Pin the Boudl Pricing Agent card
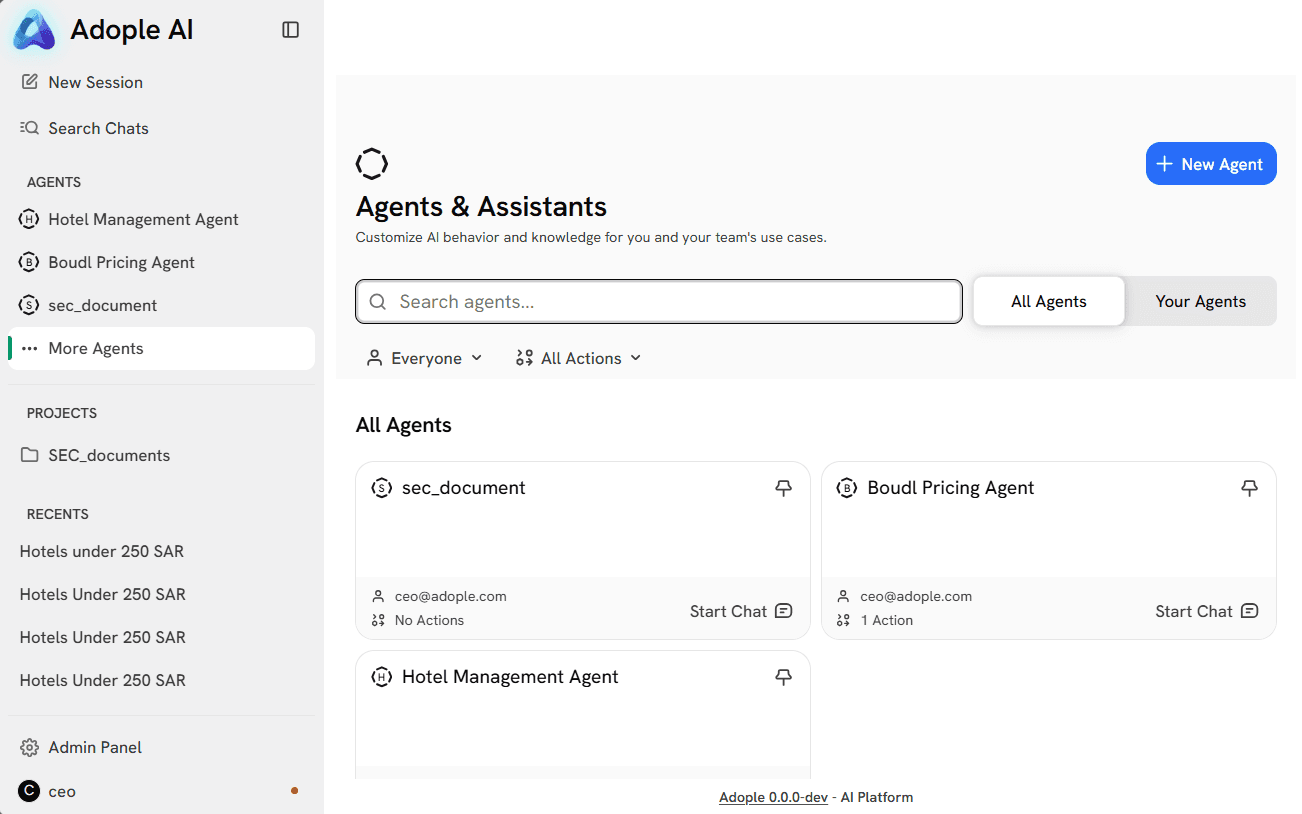Viewport: 1302px width, 814px height. point(1250,488)
